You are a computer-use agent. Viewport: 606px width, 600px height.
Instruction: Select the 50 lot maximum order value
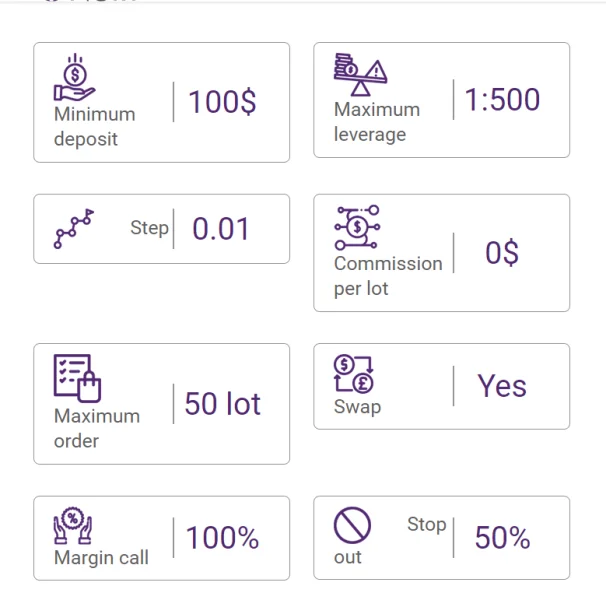tap(223, 404)
